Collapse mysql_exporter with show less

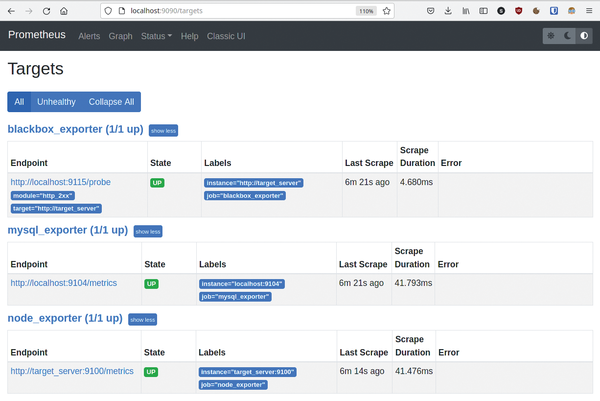tap(148, 231)
